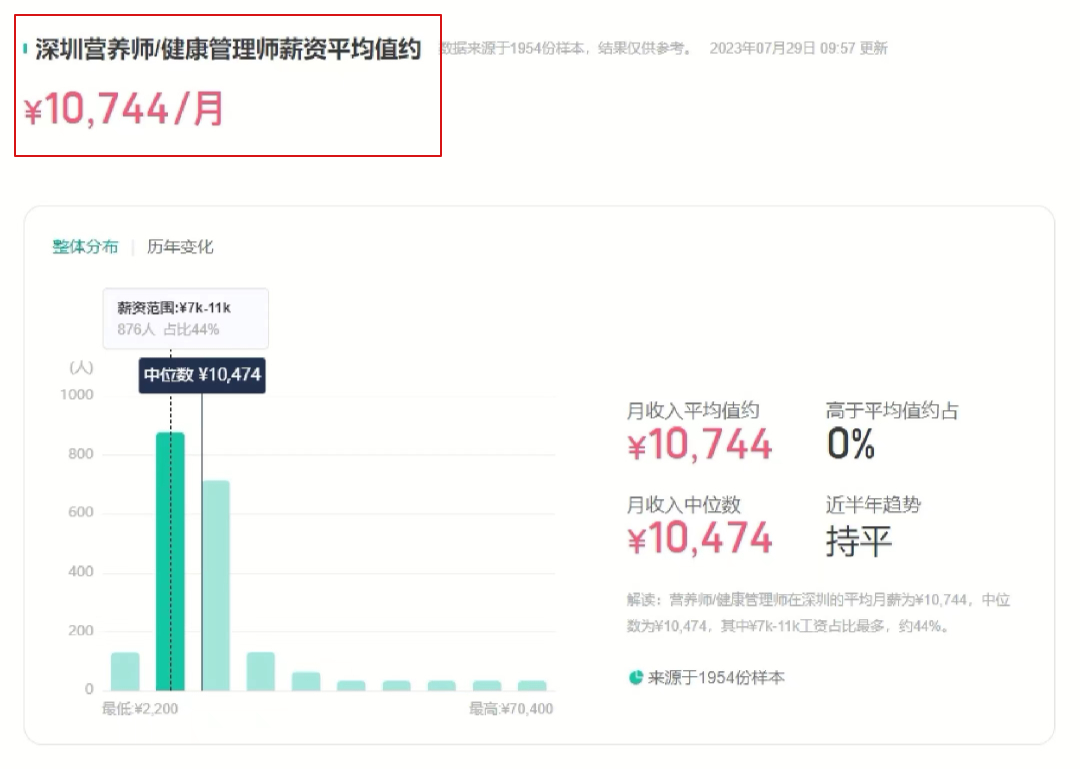The image size is (1080, 769).
Task: Click the leftmost bar in the histogram
Action: click(125, 671)
